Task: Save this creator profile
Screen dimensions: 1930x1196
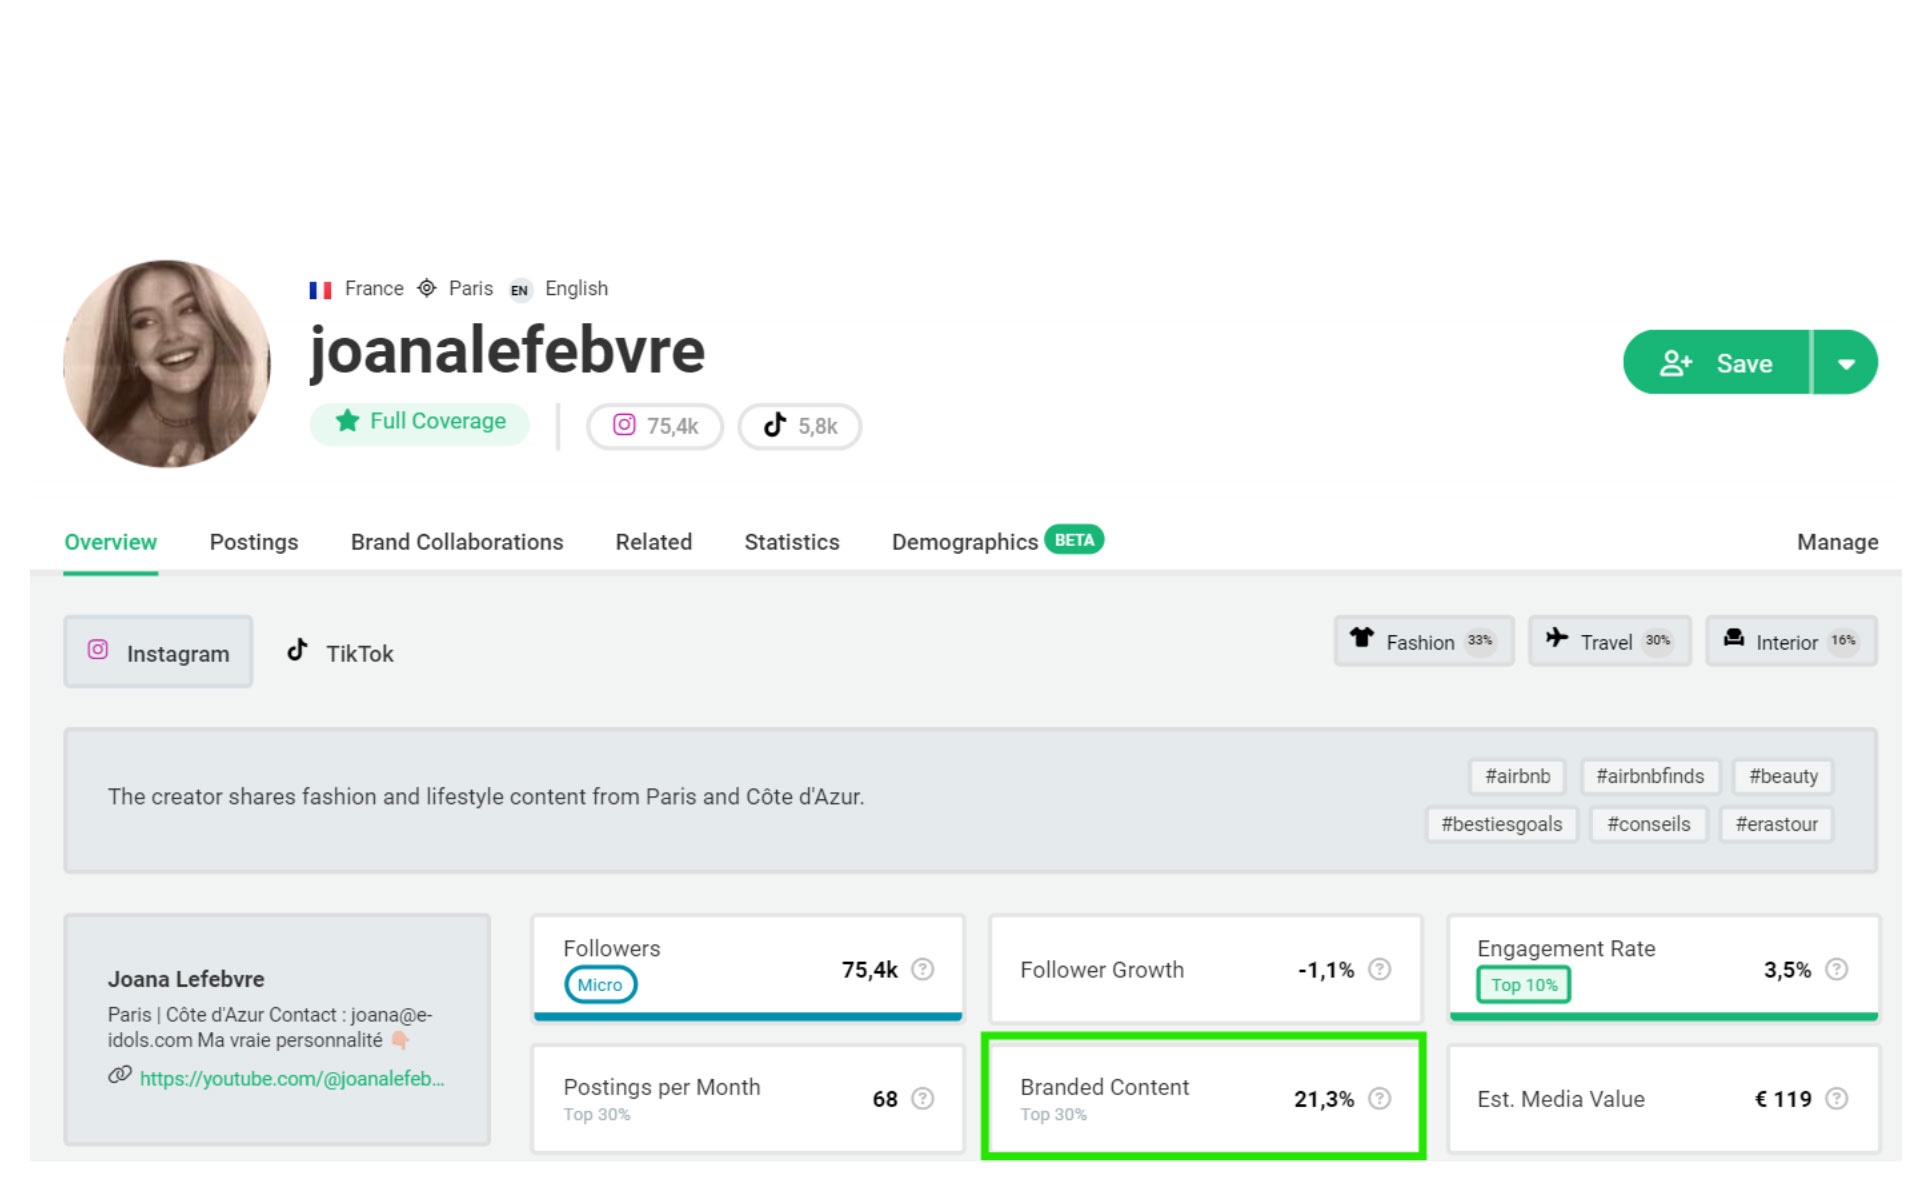Action: coord(1716,363)
